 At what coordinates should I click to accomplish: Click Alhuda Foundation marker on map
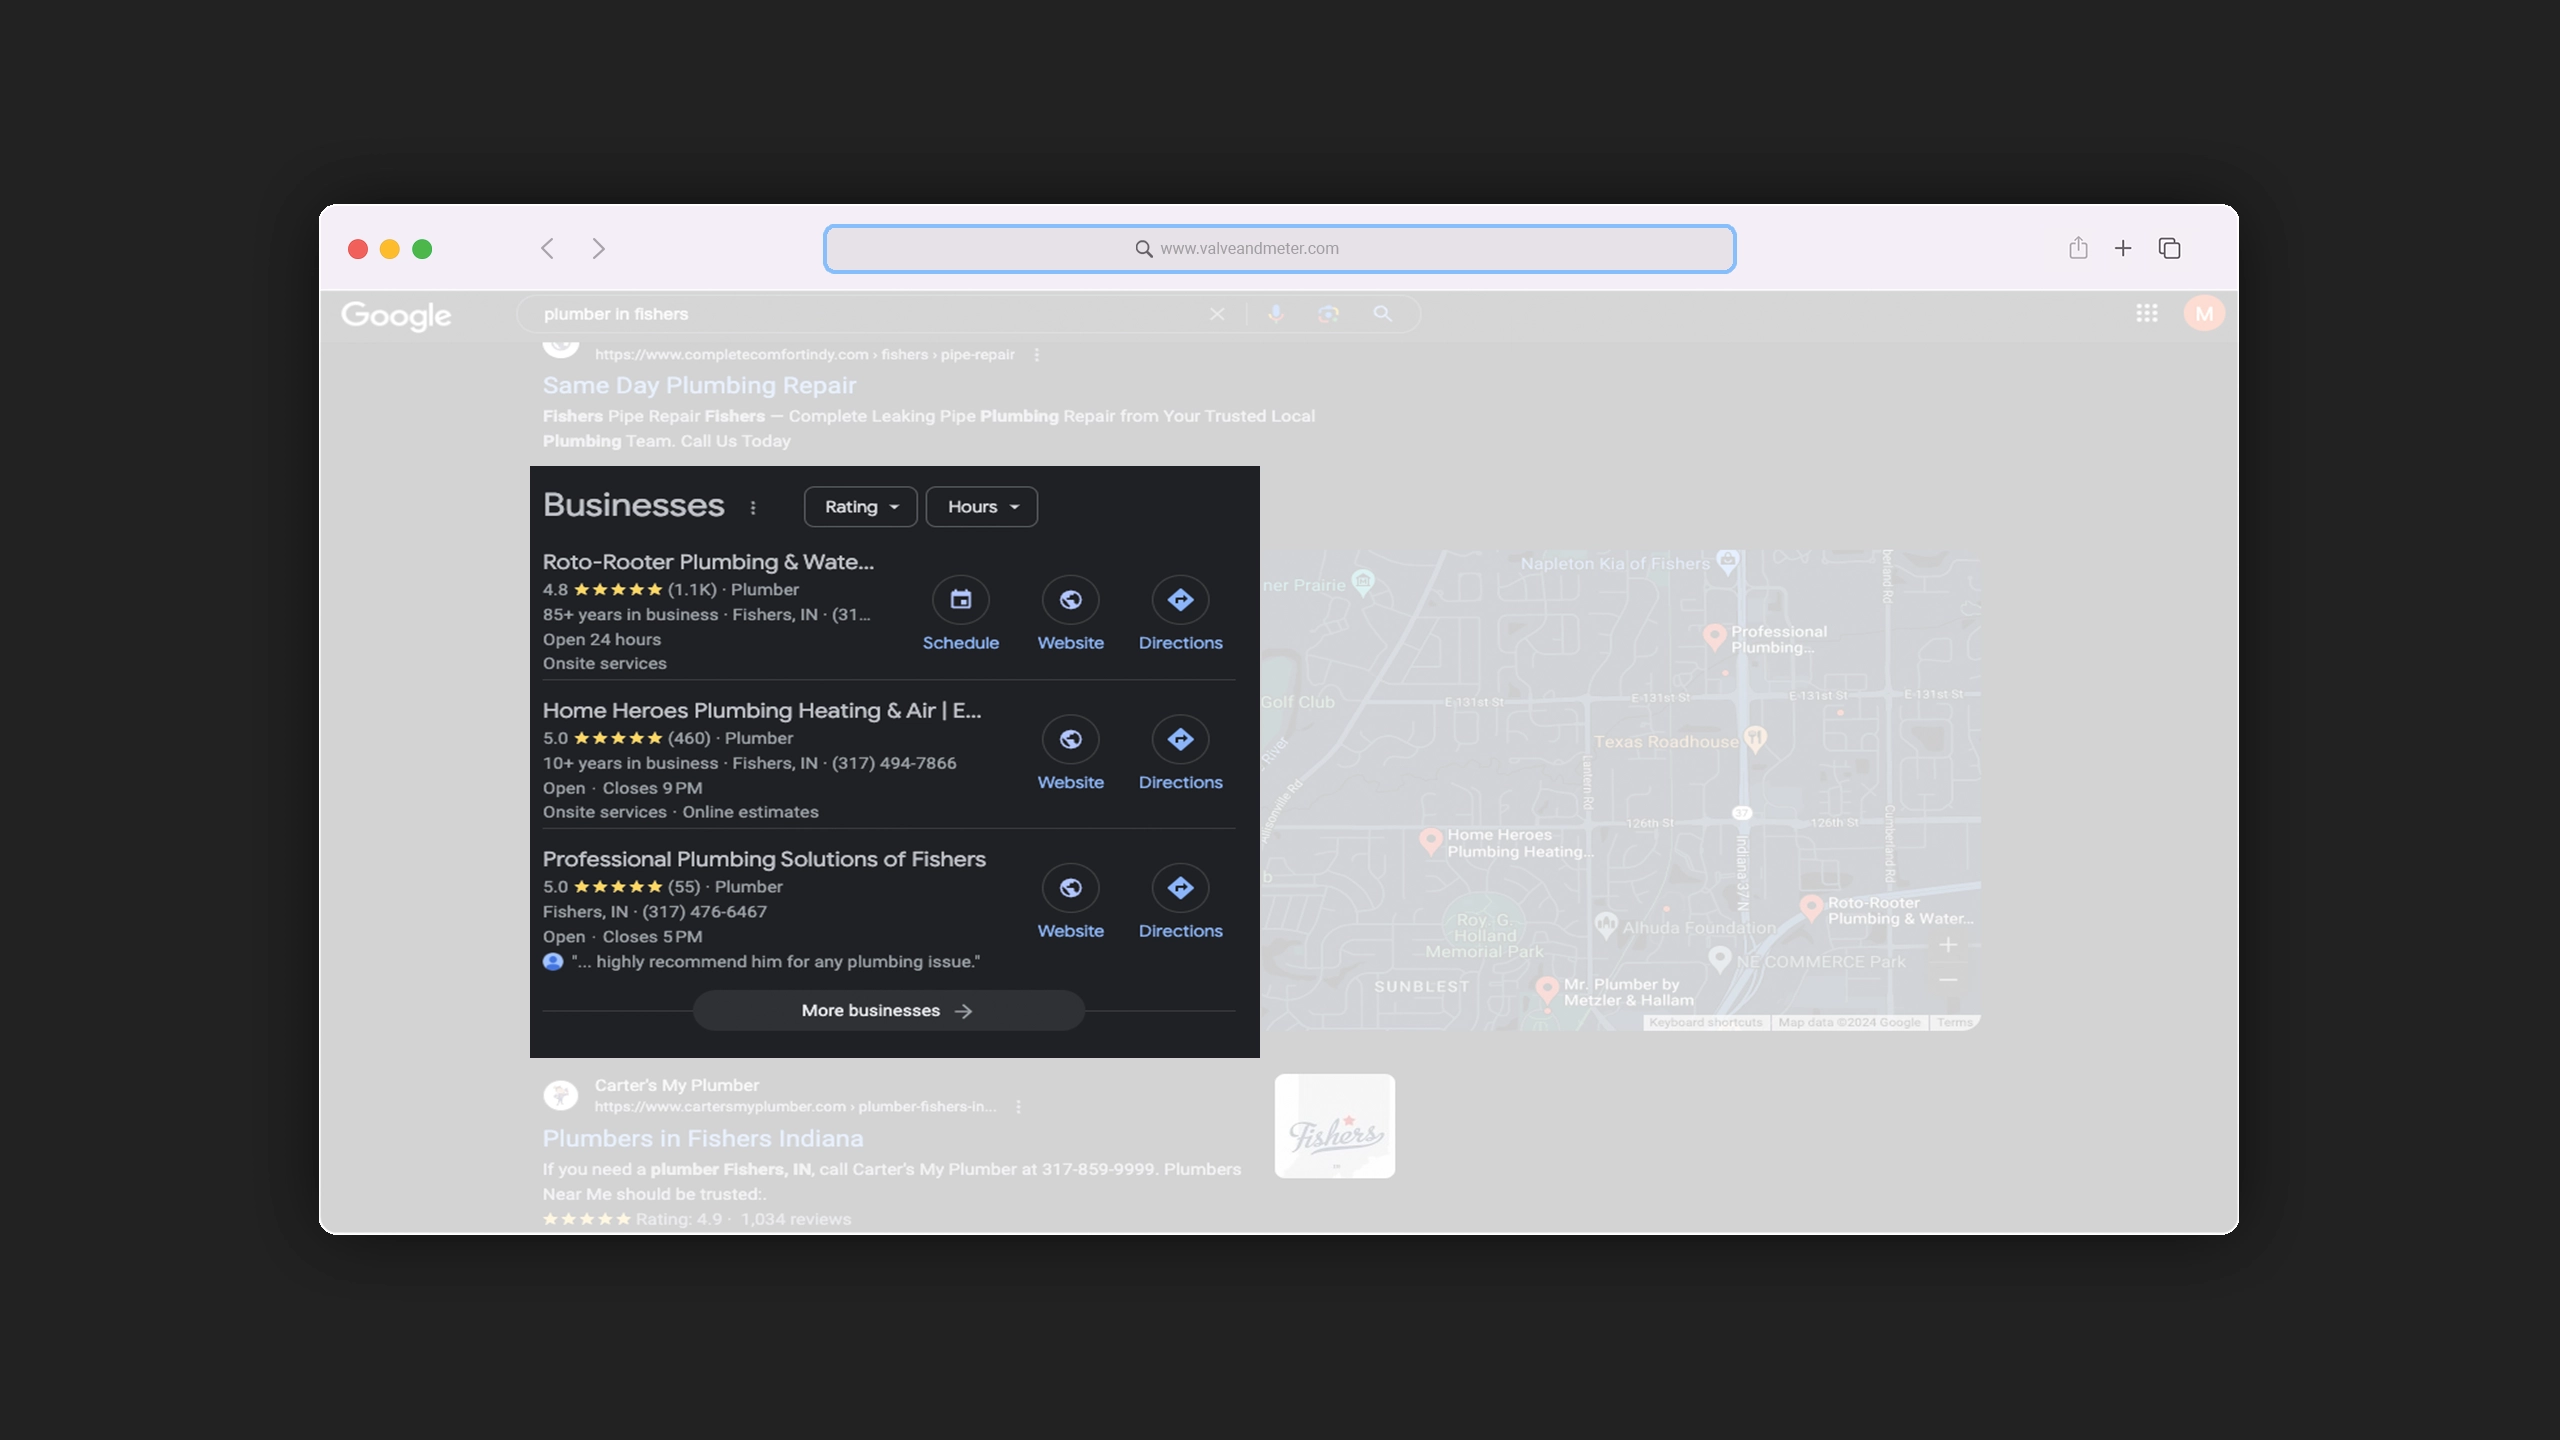(x=1606, y=925)
